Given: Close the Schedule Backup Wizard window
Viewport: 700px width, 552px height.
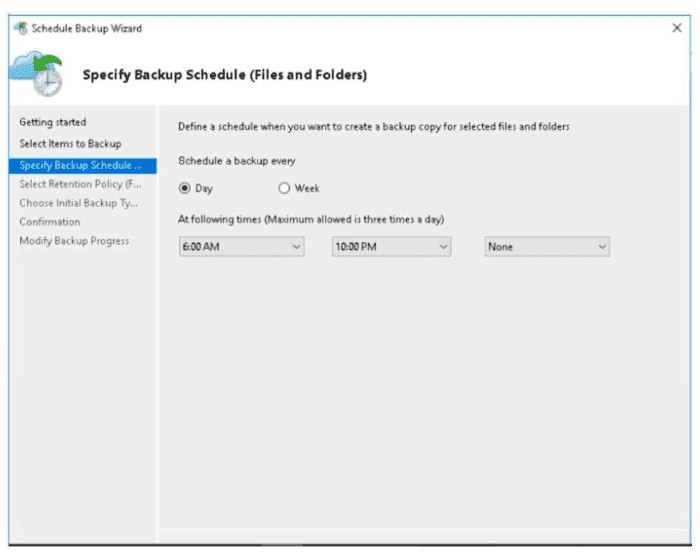Looking at the screenshot, I should click(676, 27).
